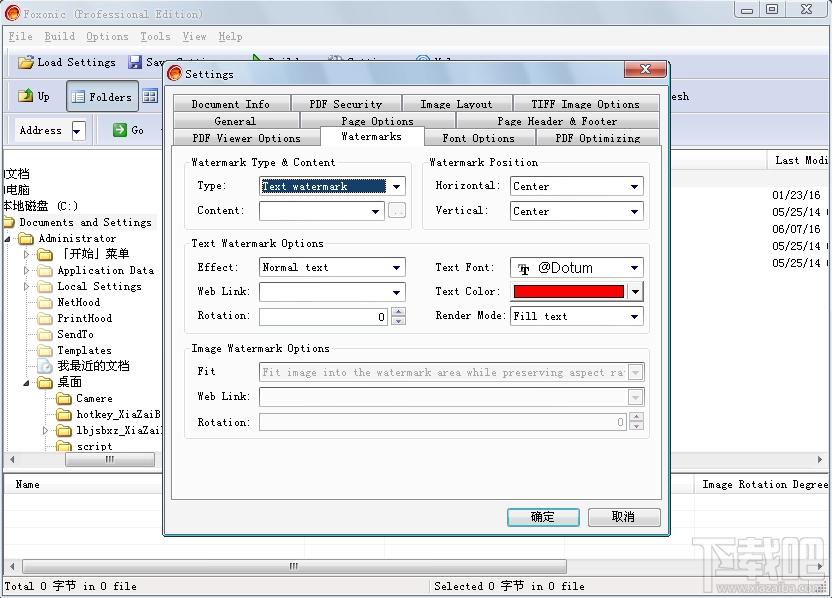Screen dimensions: 832x598
Task: Open the Help menu
Action: pos(230,37)
